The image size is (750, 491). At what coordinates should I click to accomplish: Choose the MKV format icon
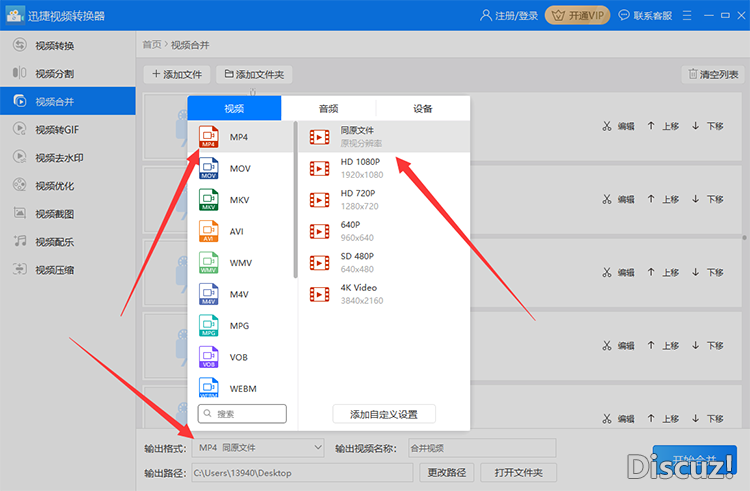tap(209, 200)
